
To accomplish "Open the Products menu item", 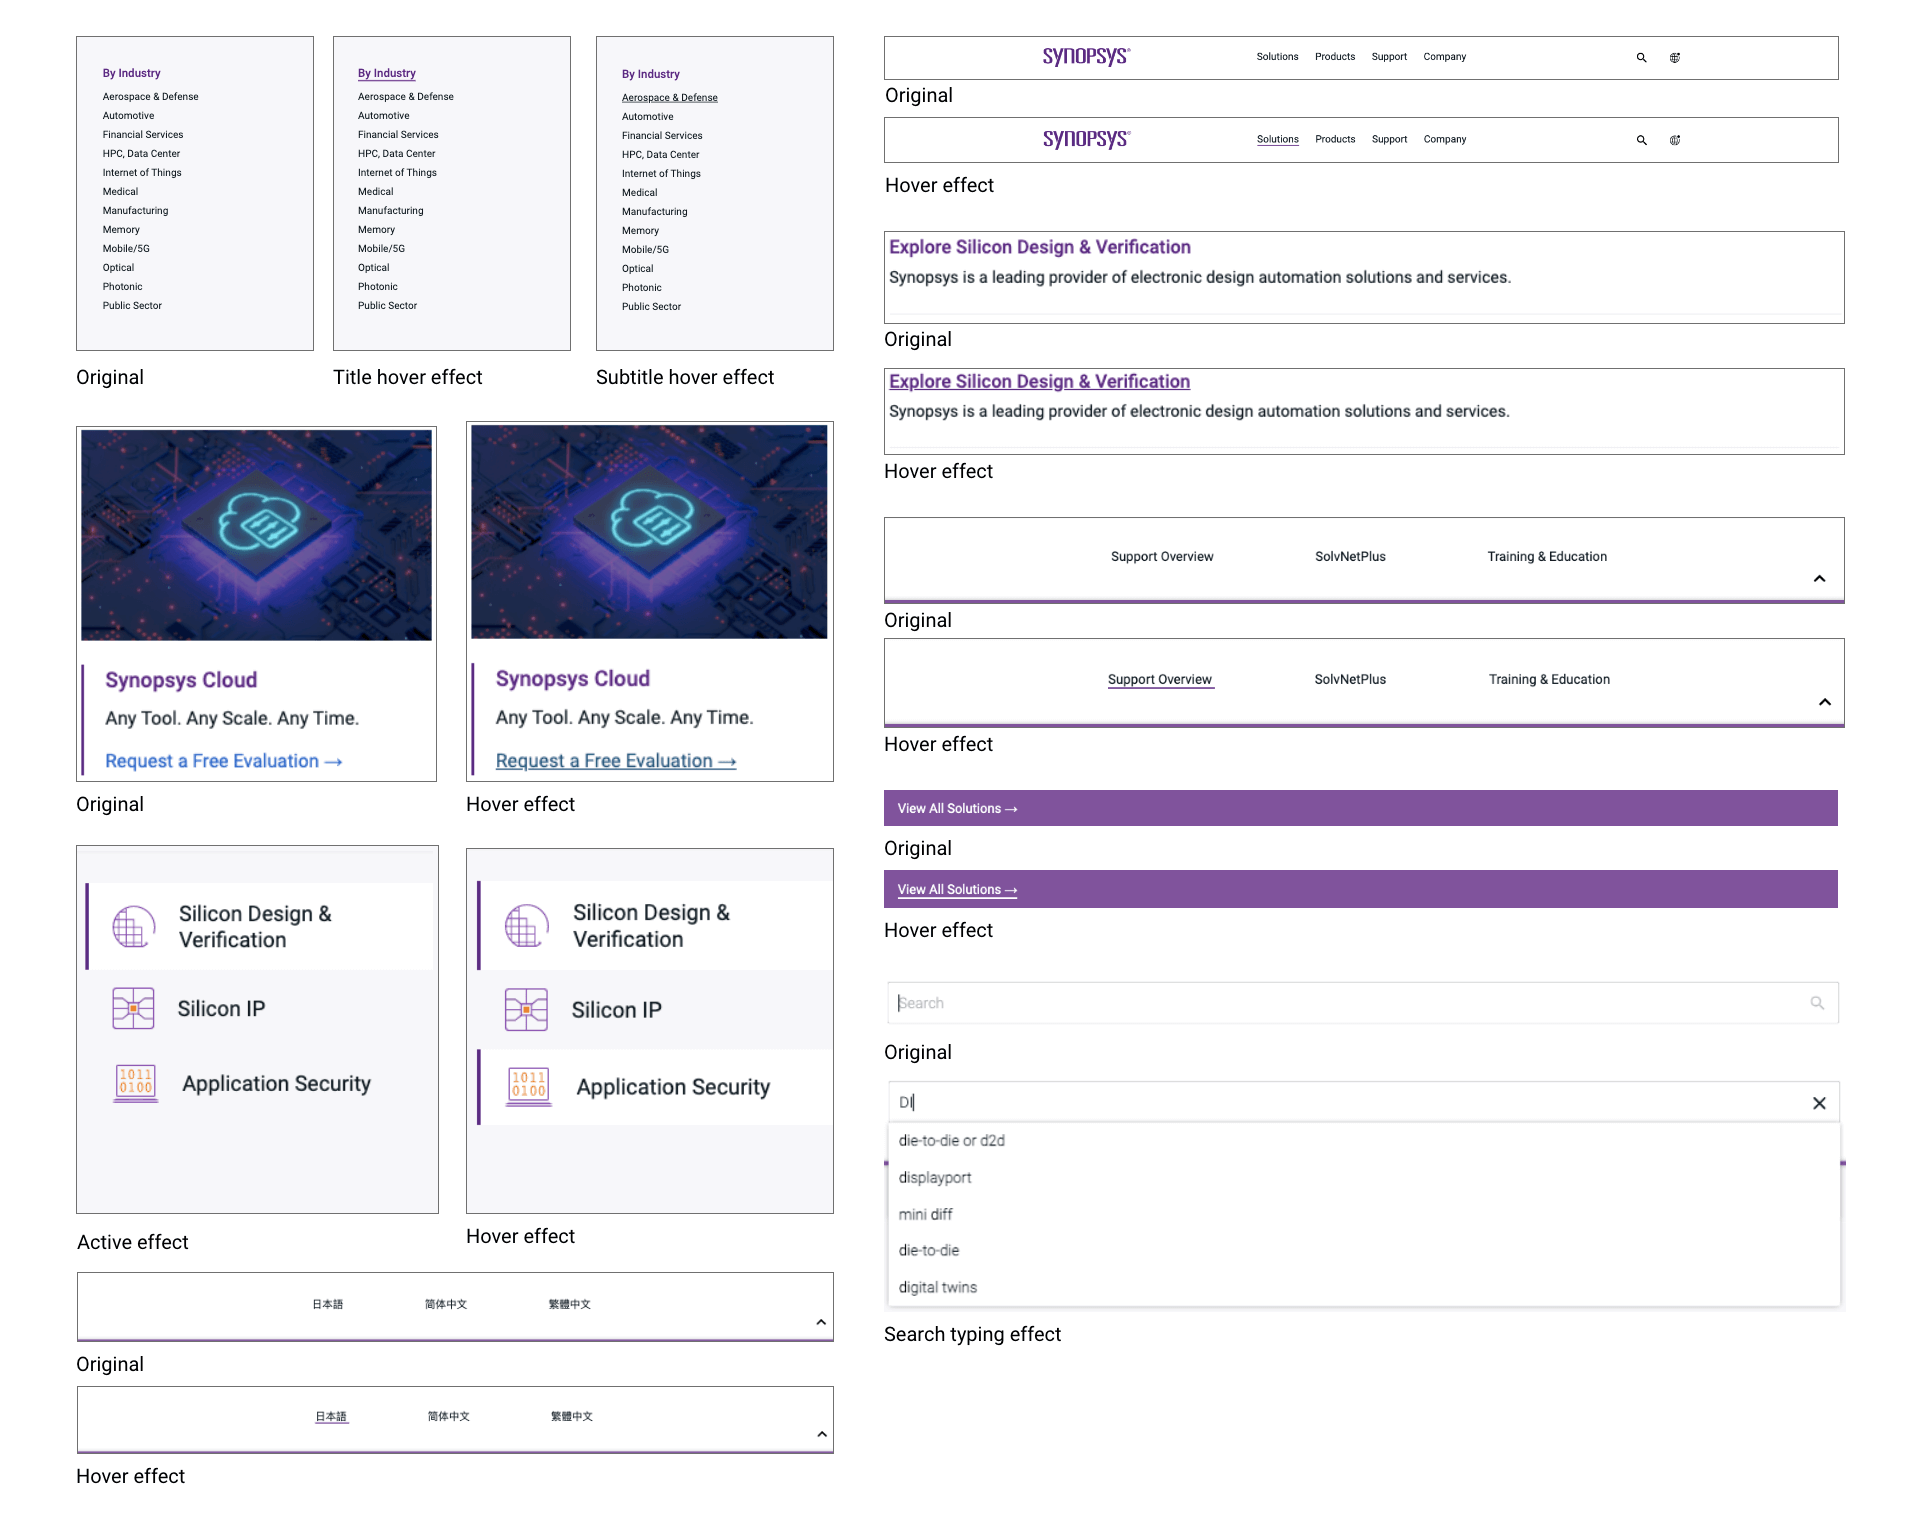I will 1335,57.
